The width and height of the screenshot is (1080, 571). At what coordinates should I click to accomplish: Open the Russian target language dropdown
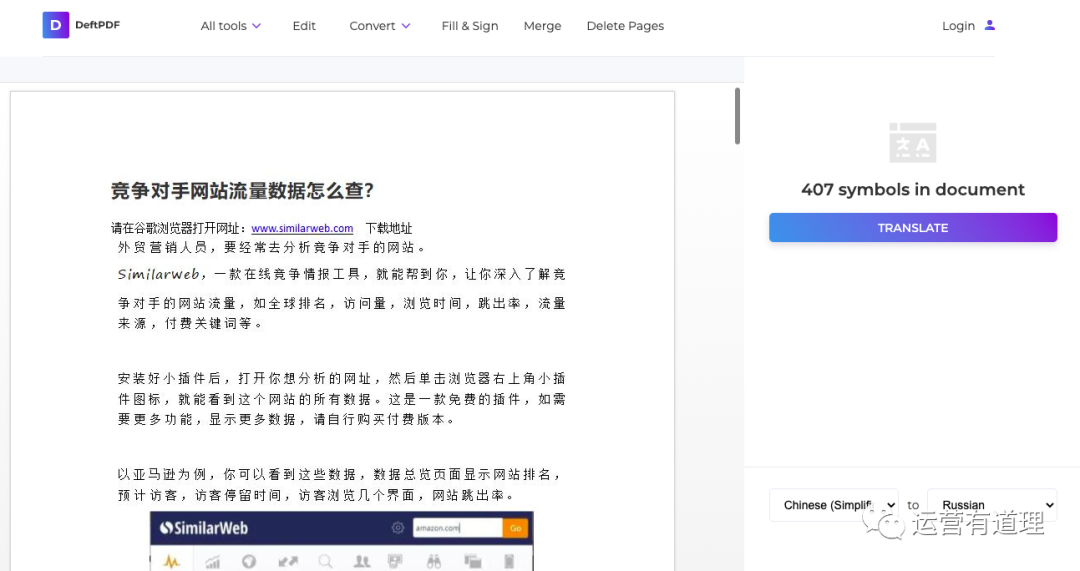point(991,505)
